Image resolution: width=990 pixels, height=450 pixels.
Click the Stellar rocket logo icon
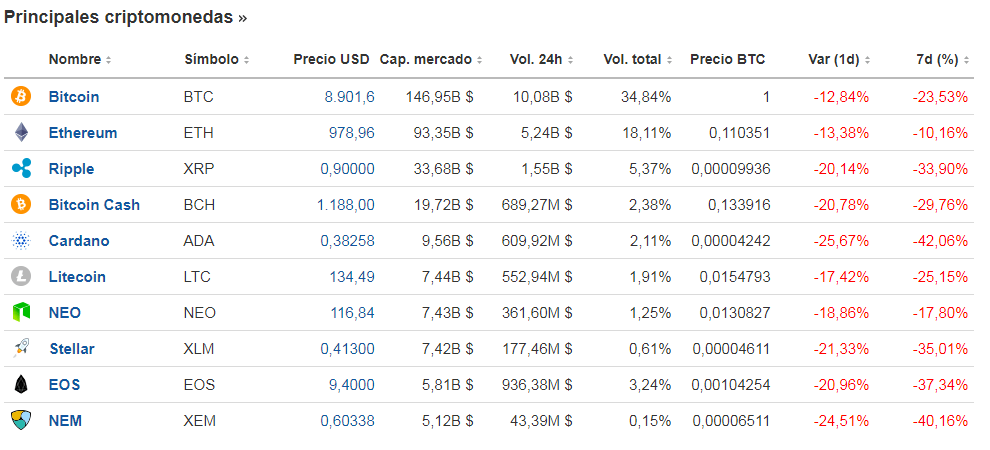pyautogui.click(x=21, y=349)
